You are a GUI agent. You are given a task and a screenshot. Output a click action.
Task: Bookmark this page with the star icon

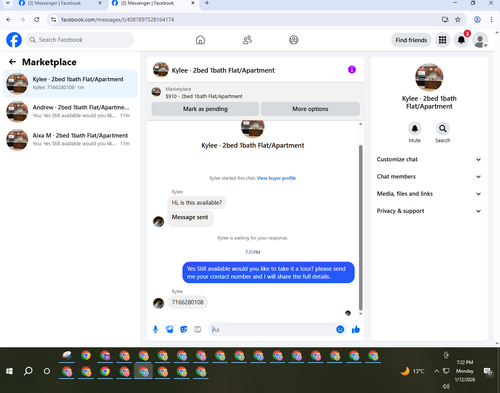458,20
